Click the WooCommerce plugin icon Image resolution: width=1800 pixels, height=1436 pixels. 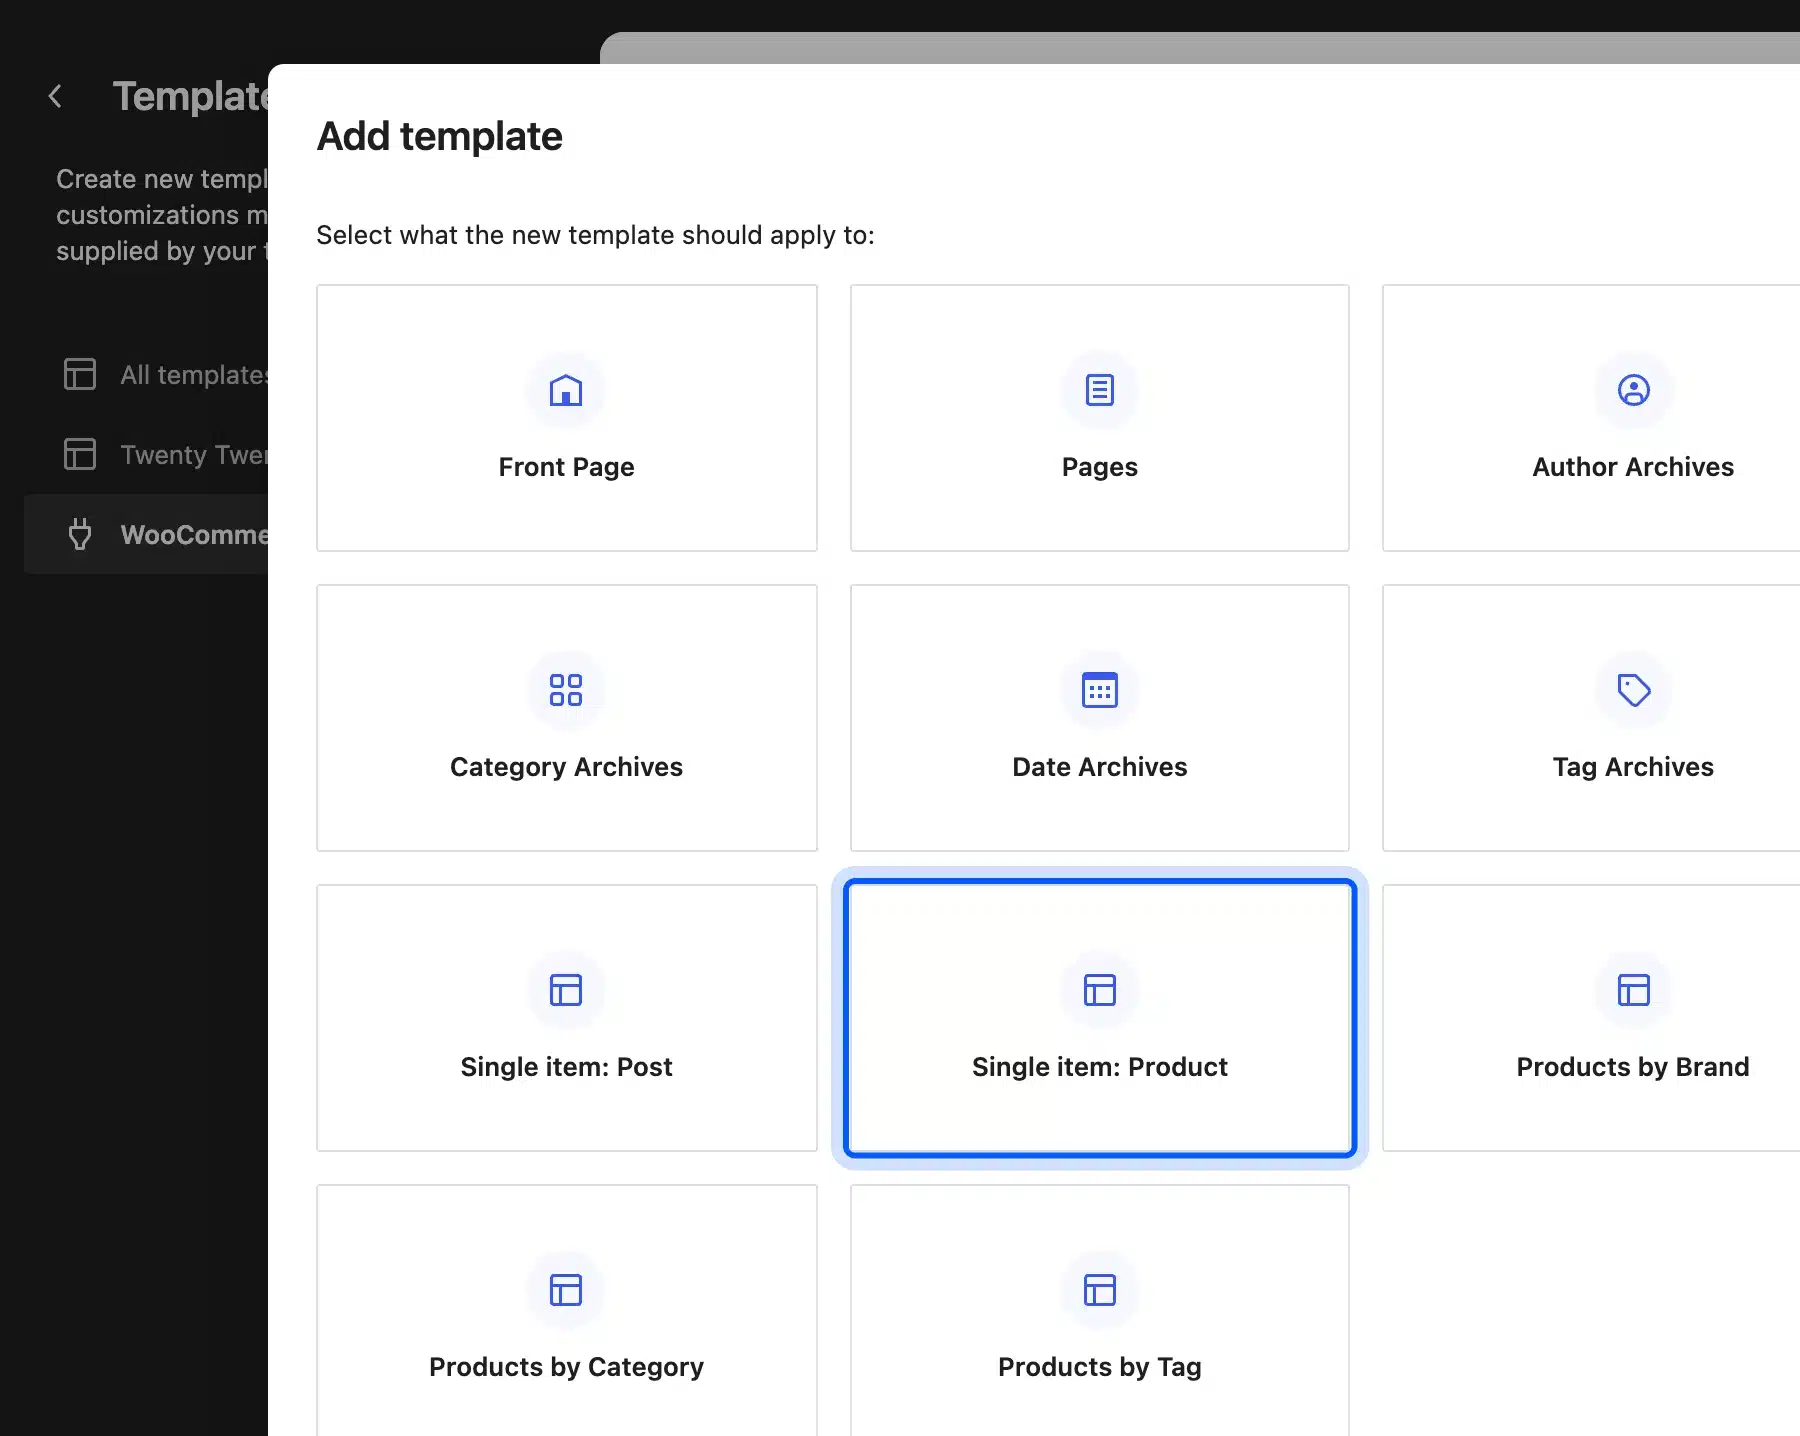pos(80,534)
